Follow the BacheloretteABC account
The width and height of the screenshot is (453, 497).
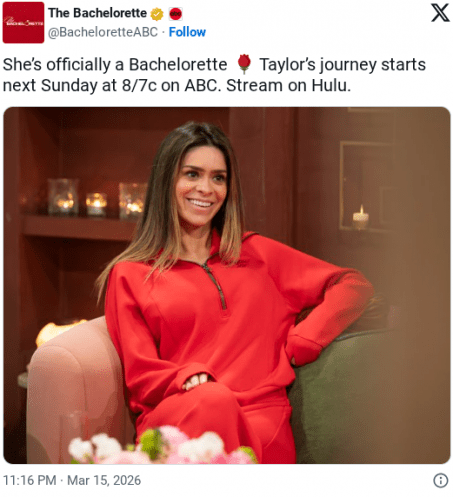pyautogui.click(x=187, y=32)
